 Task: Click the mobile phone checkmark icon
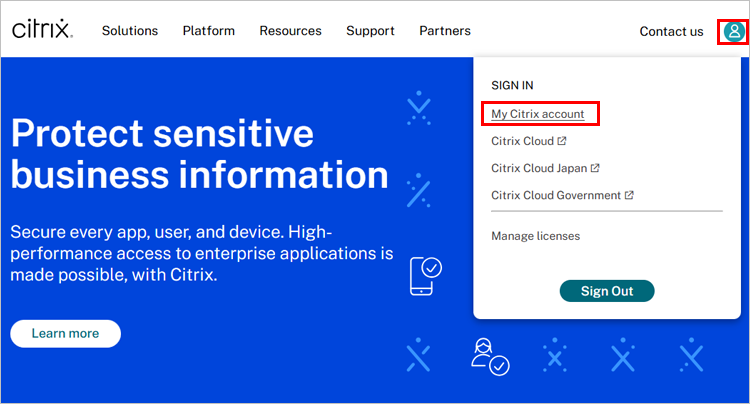point(425,275)
